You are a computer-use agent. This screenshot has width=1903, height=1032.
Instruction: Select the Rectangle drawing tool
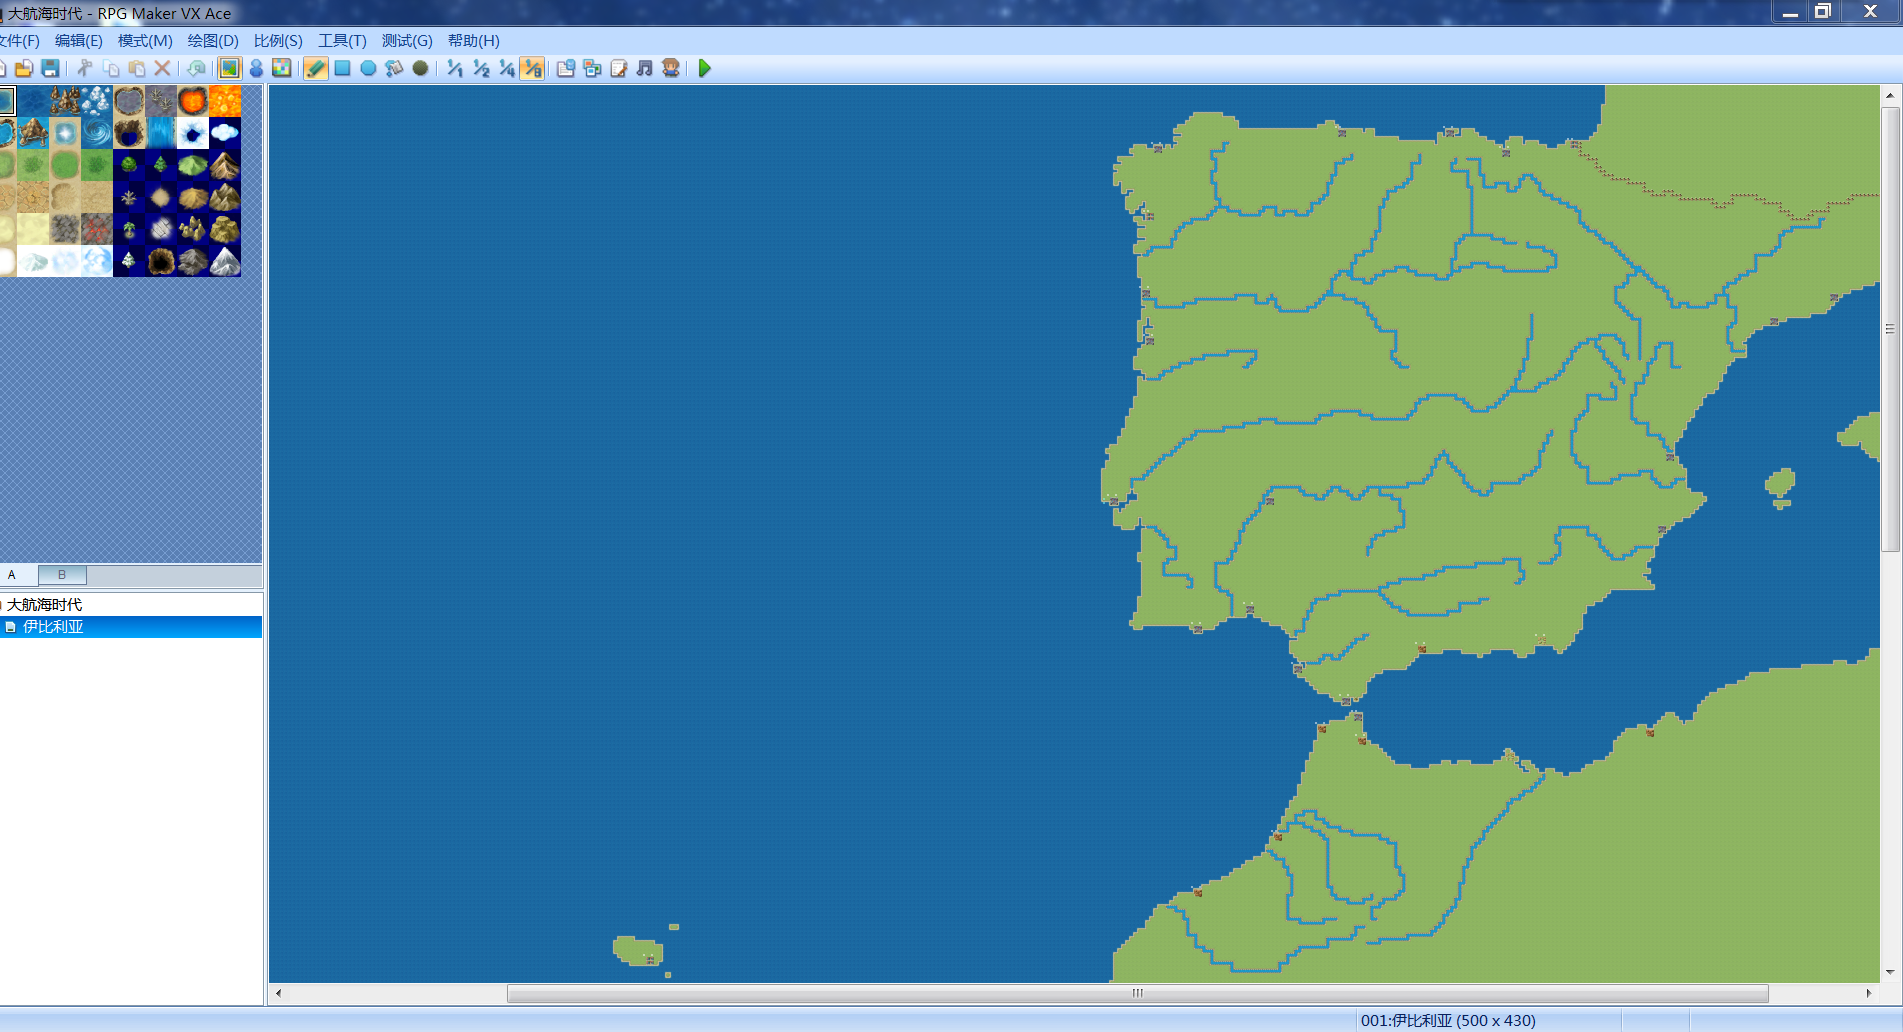[342, 68]
